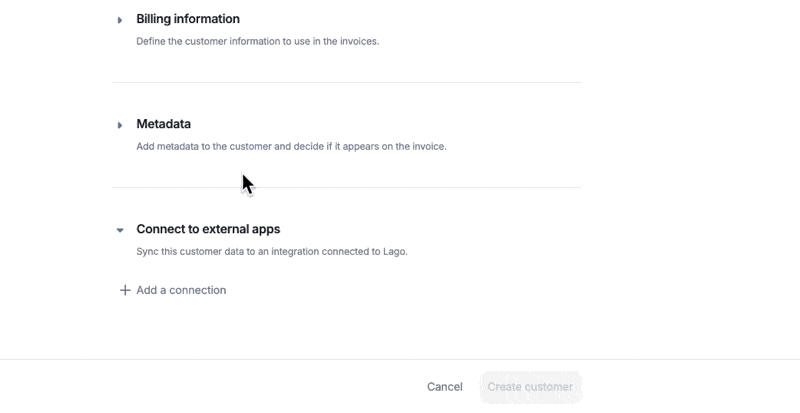Click the divider below Billing information section

[346, 82]
